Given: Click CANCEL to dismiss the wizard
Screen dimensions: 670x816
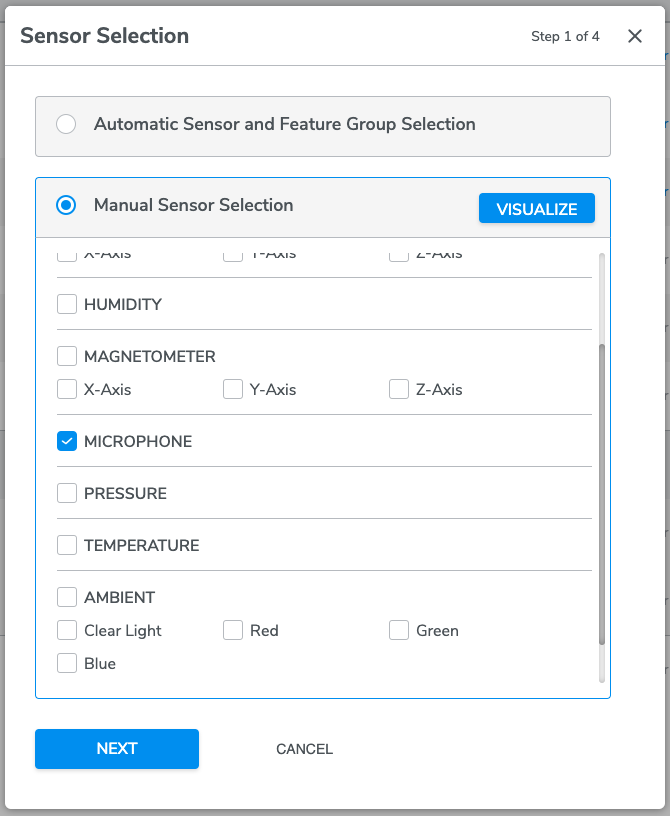Looking at the screenshot, I should [304, 749].
